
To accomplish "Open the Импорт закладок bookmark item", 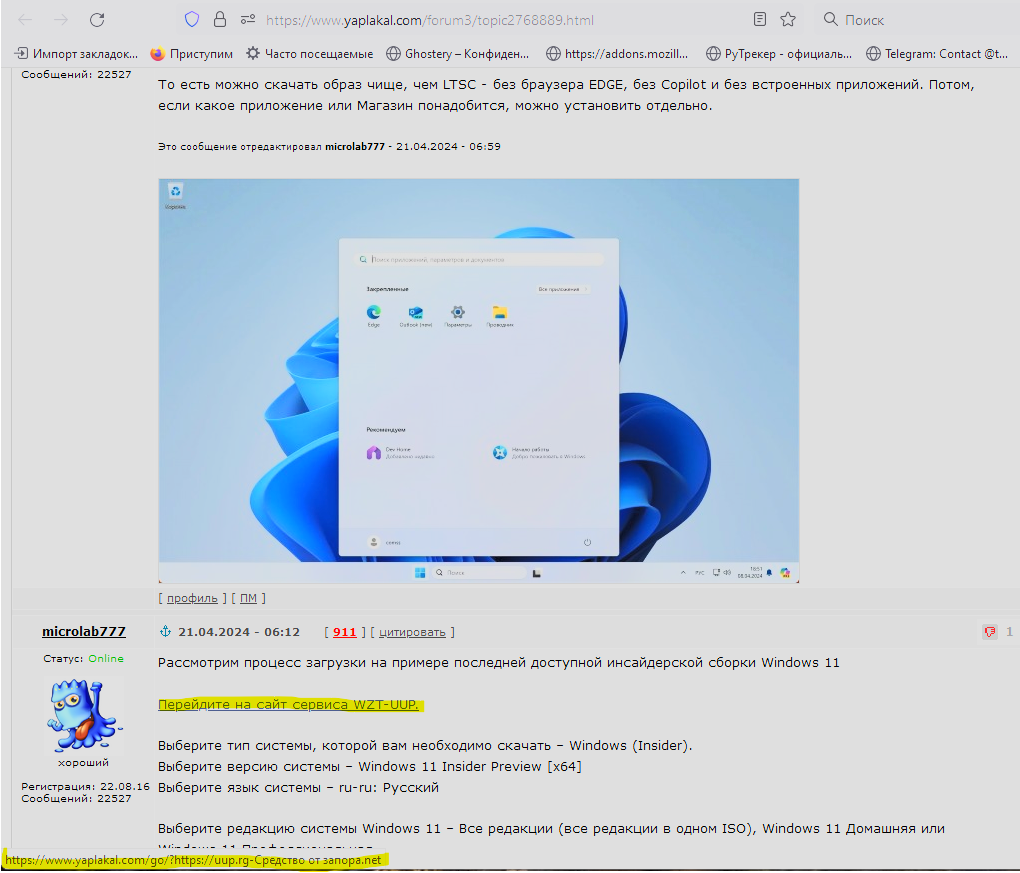I will 77,54.
